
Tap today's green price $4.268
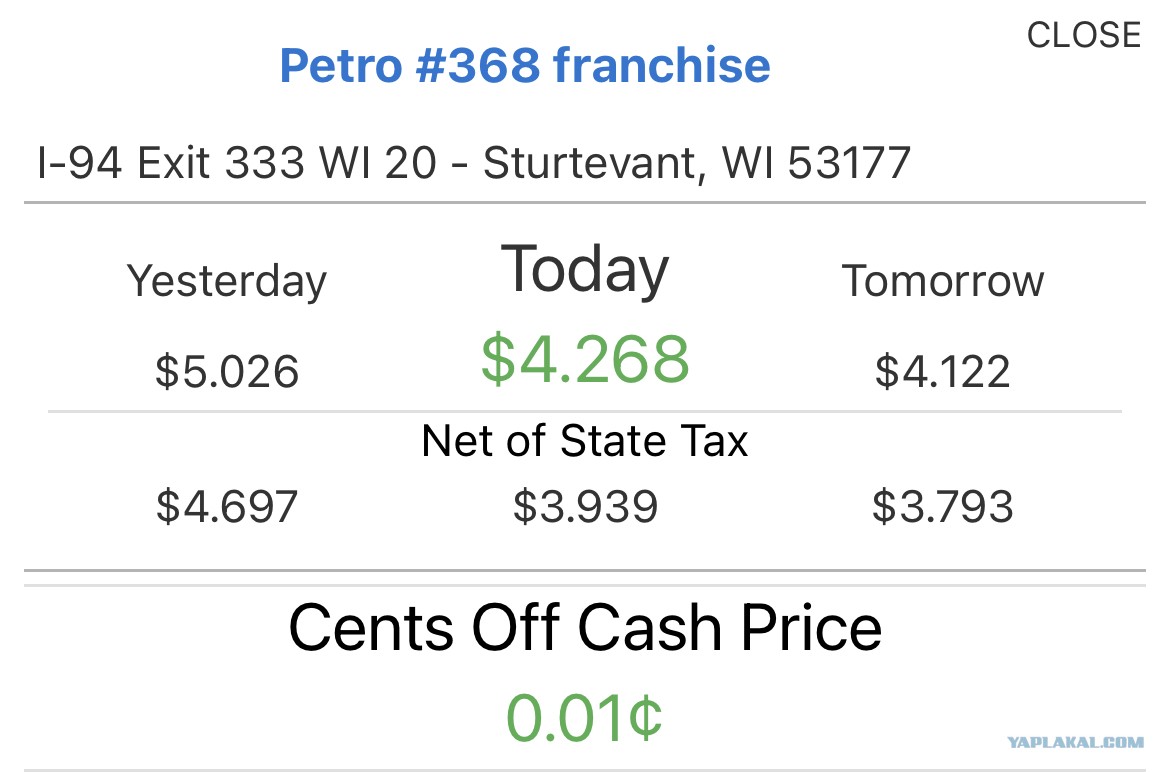[x=585, y=359]
